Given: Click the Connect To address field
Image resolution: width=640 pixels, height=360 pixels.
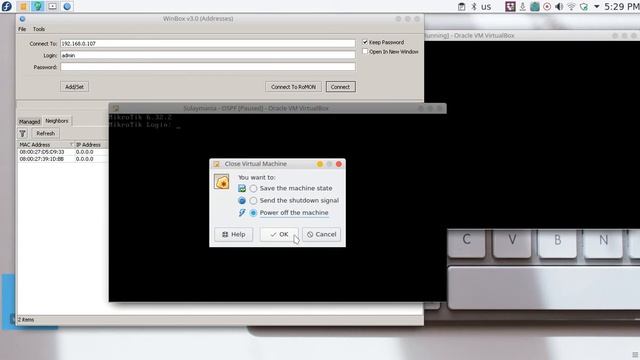Looking at the screenshot, I should pyautogui.click(x=208, y=43).
